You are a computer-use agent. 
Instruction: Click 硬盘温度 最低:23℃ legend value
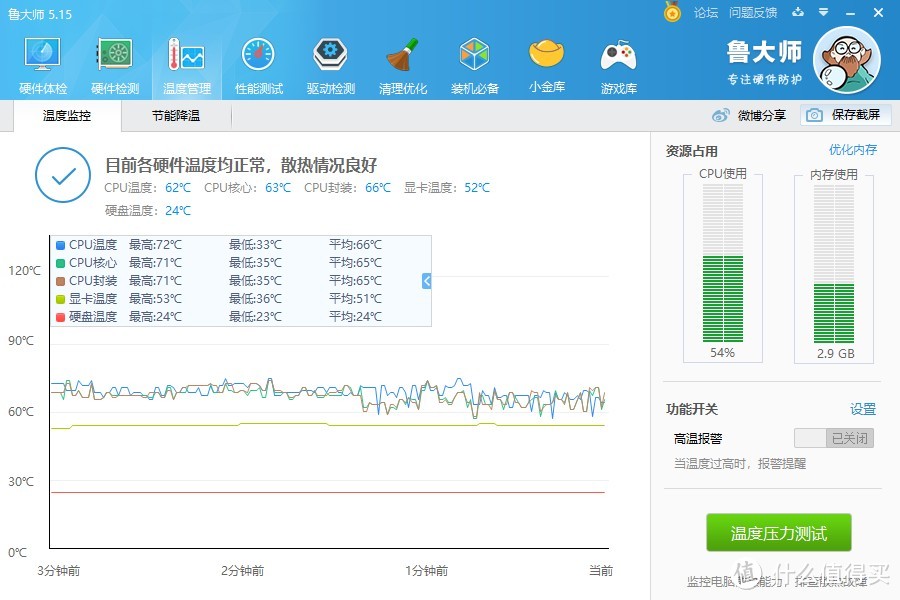[255, 316]
